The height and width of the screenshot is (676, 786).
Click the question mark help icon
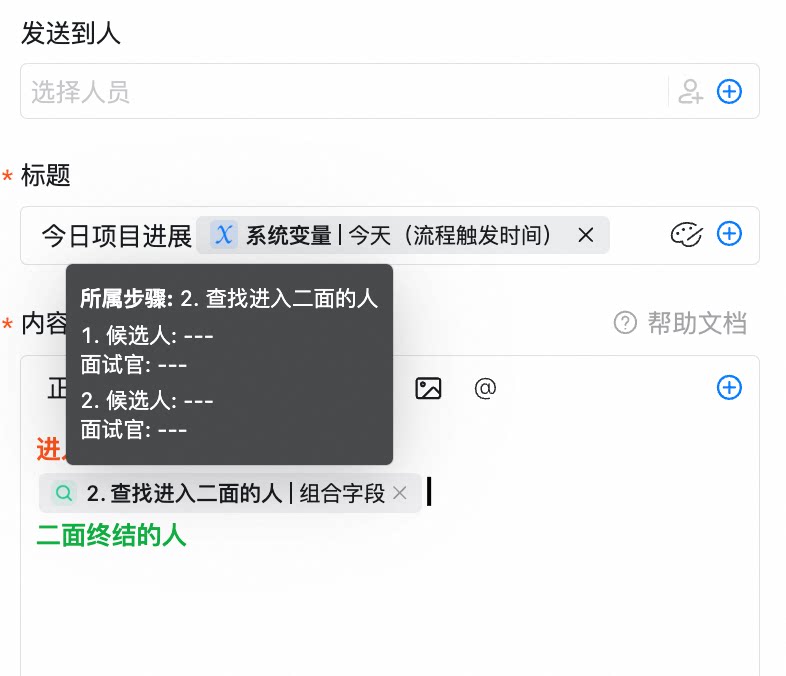[625, 323]
